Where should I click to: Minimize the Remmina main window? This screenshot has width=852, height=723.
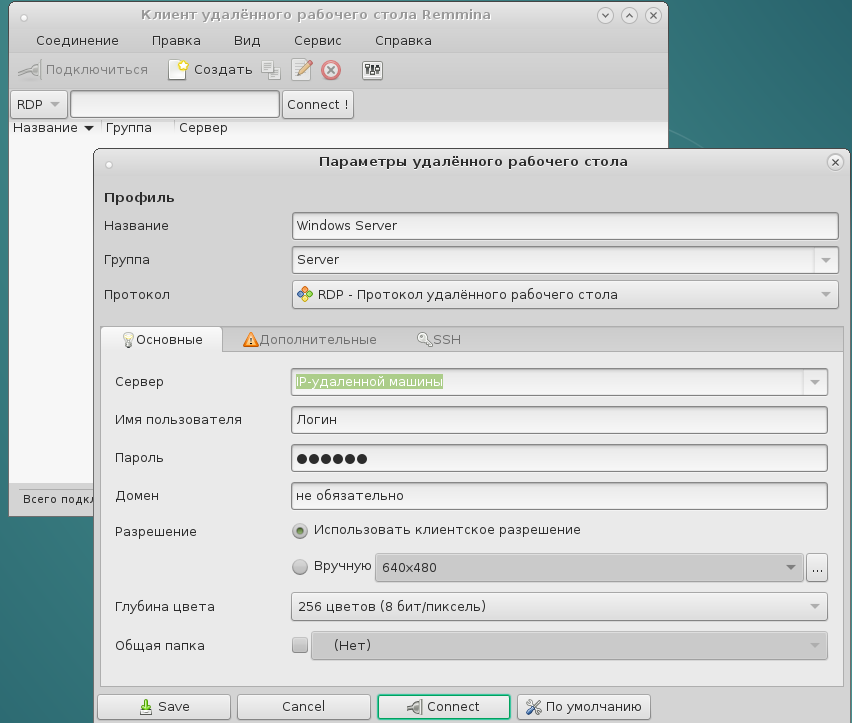605,16
